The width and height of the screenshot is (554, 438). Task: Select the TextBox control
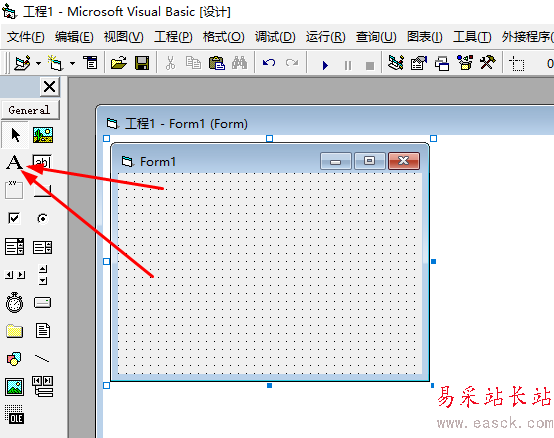click(42, 162)
